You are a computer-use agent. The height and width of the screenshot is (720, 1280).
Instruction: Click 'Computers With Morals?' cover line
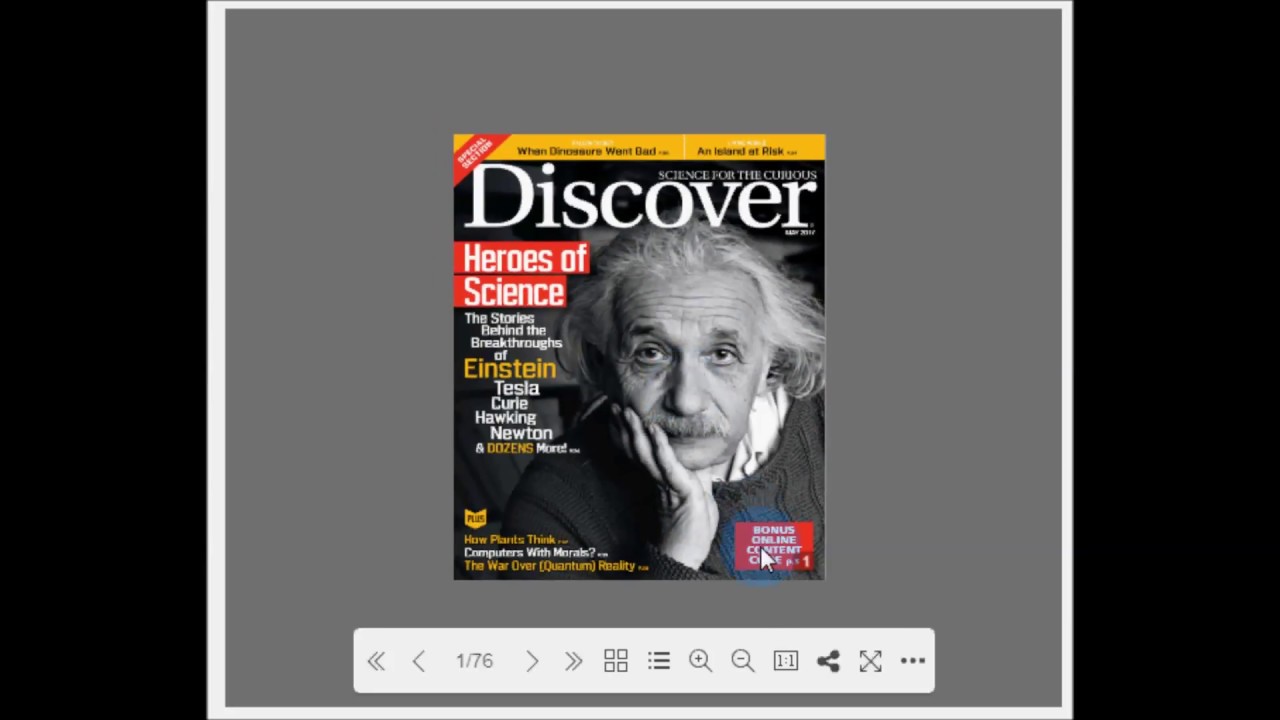click(x=534, y=552)
